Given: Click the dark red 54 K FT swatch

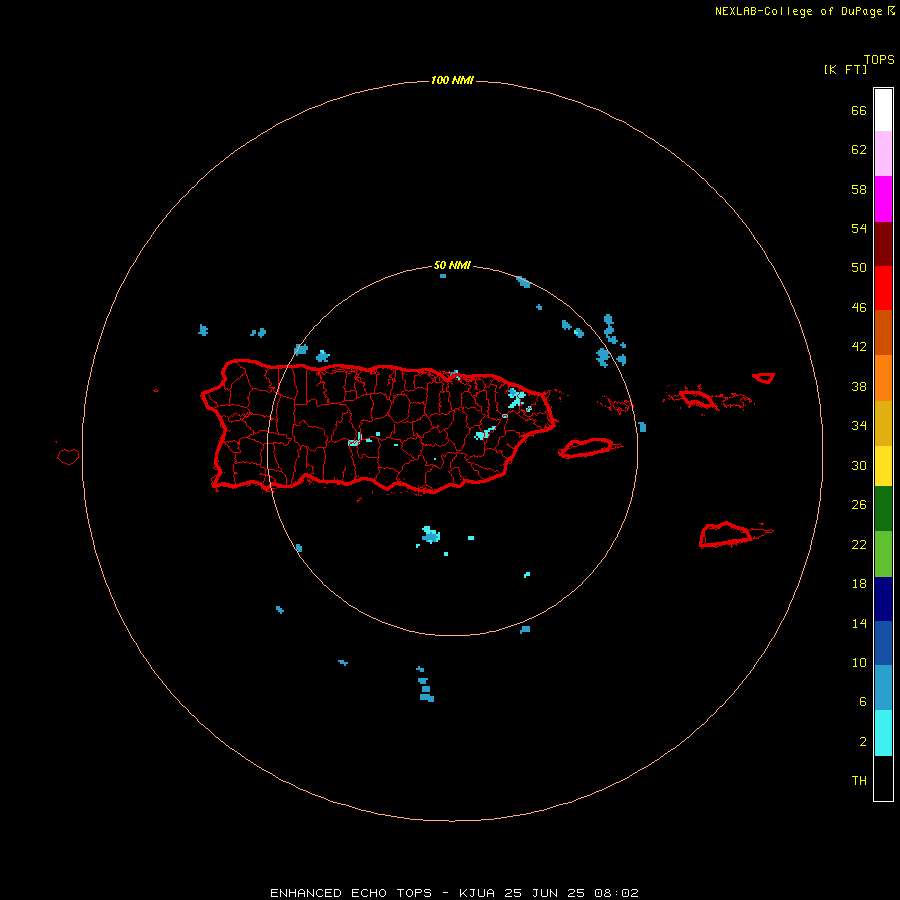Looking at the screenshot, I should 883,244.
